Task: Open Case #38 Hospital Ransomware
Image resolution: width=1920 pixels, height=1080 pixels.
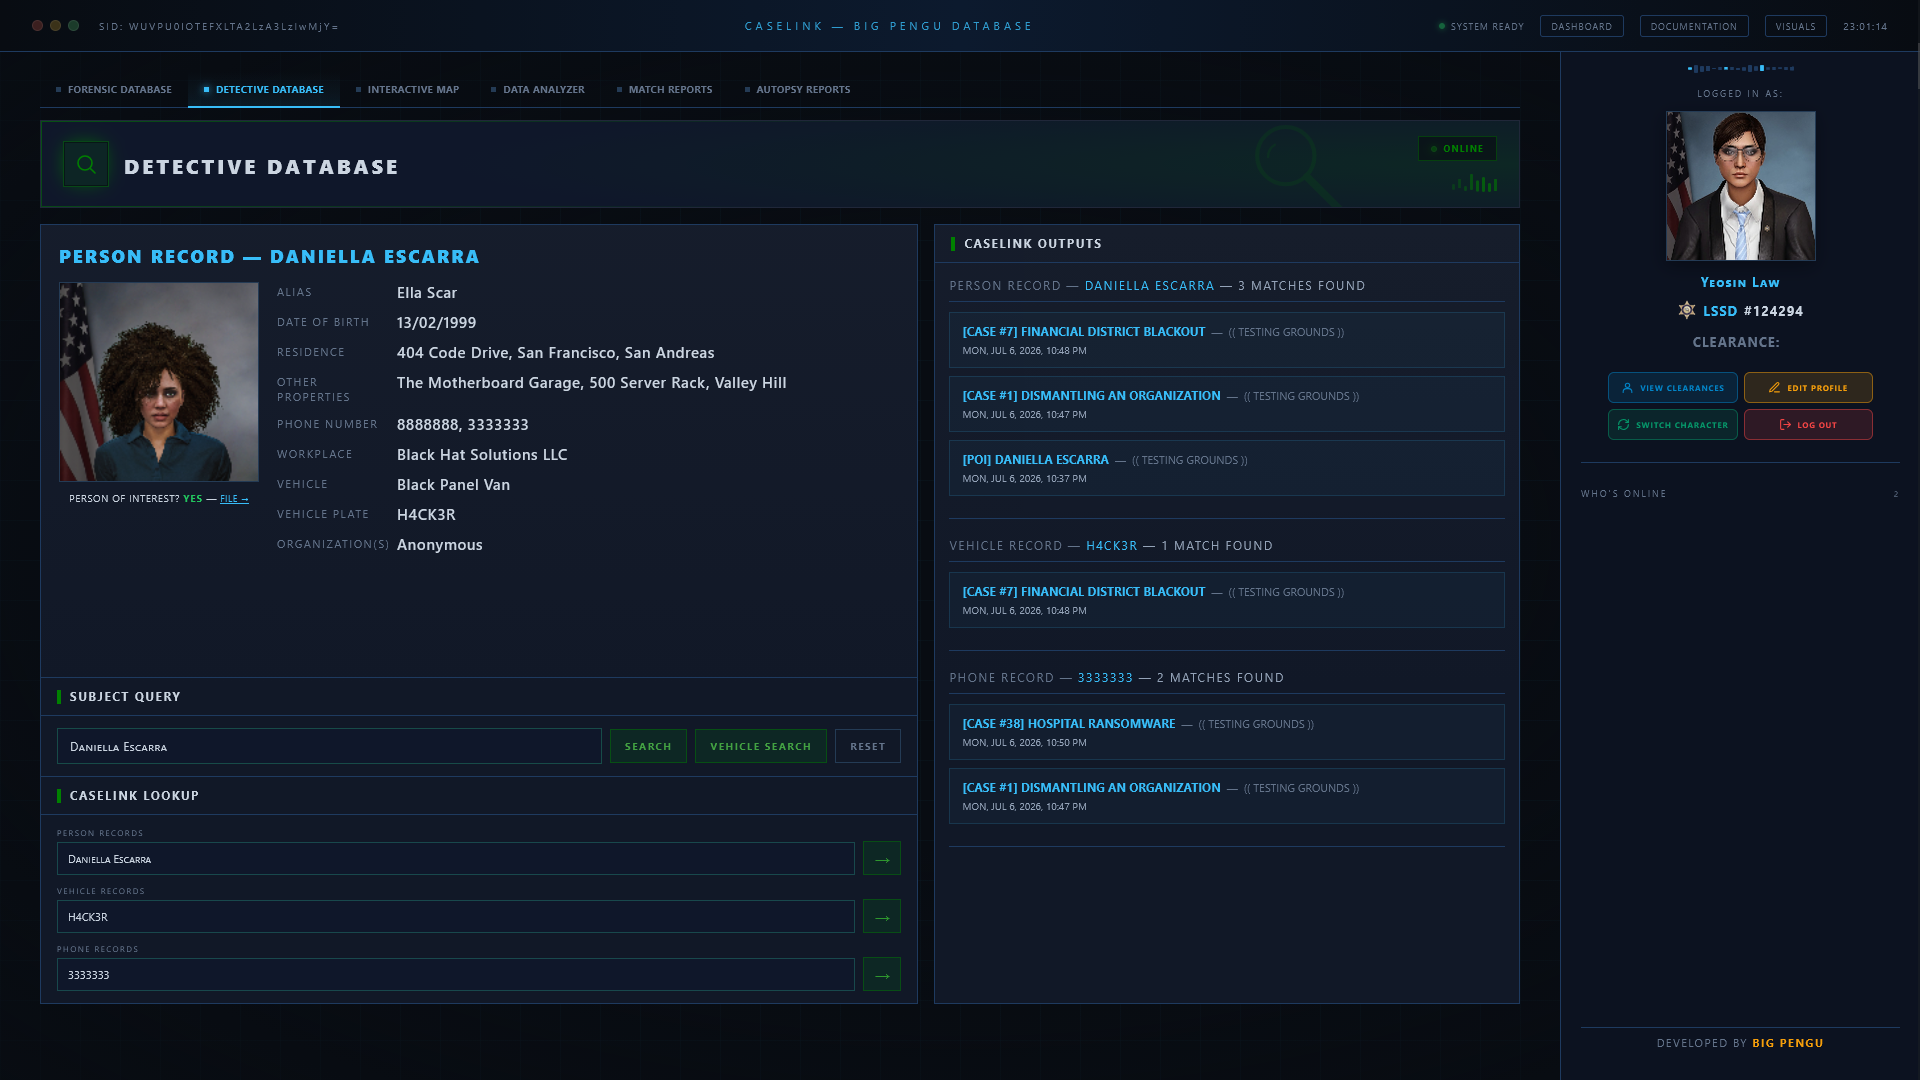Action: pyautogui.click(x=1227, y=732)
